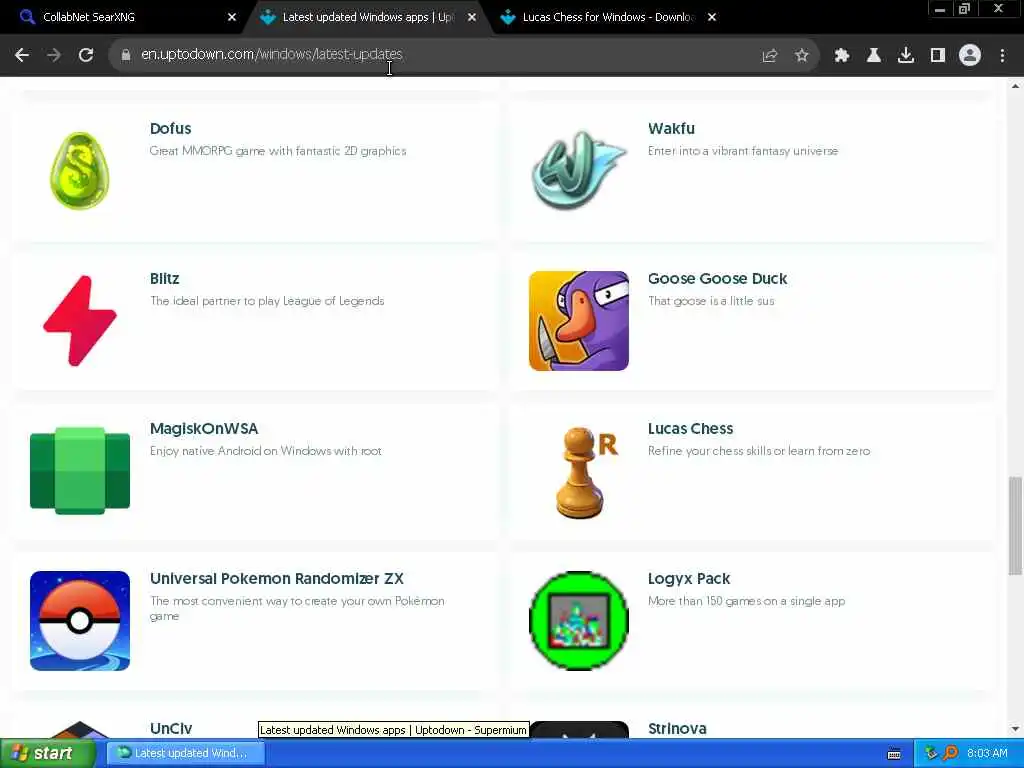
Task: Open the Universal Pokemon Randomizer pokeball icon
Action: 80,621
